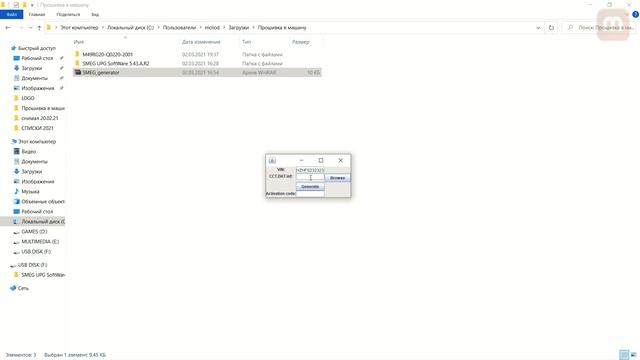The image size is (640, 360).
Task: Open pinned Документы under quick access
Action: tap(34, 78)
